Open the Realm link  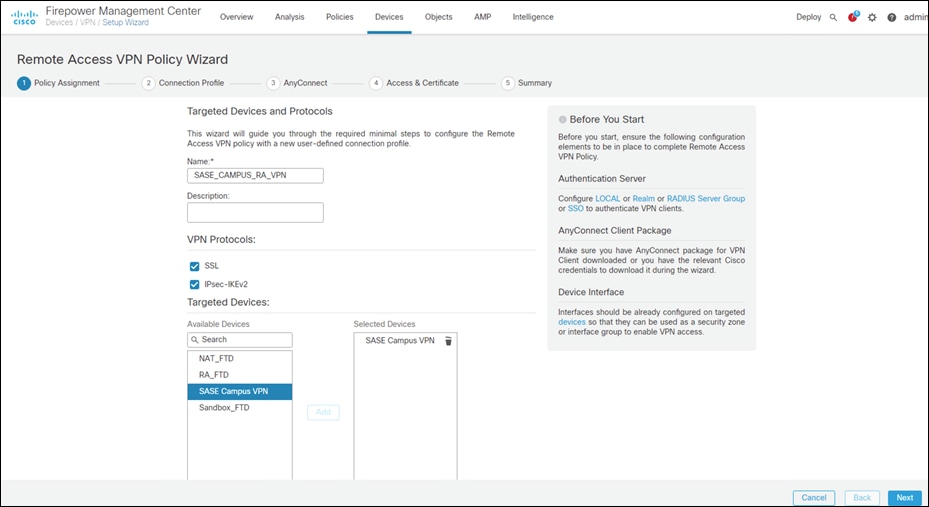coord(643,199)
